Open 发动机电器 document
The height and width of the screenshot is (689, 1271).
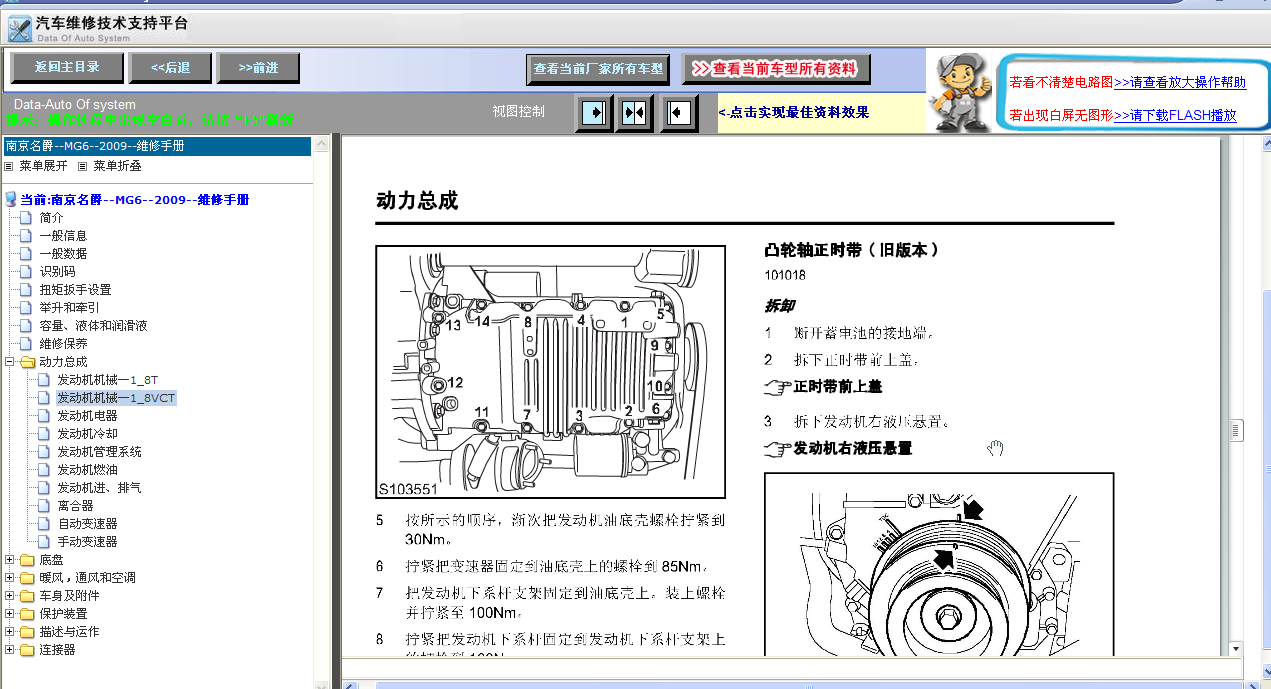tap(87, 416)
